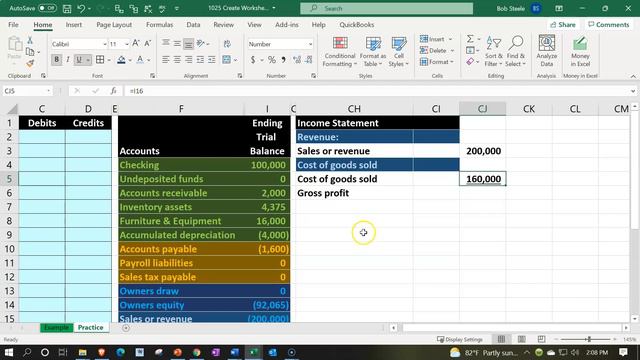Image resolution: width=640 pixels, height=360 pixels.
Task: Click the Cut scissors icon
Action: click(x=30, y=40)
